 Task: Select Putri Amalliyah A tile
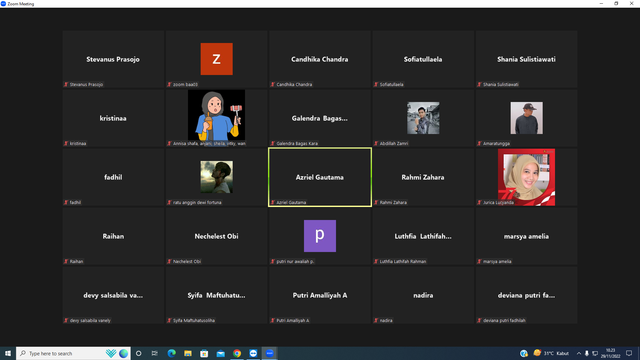click(x=320, y=295)
